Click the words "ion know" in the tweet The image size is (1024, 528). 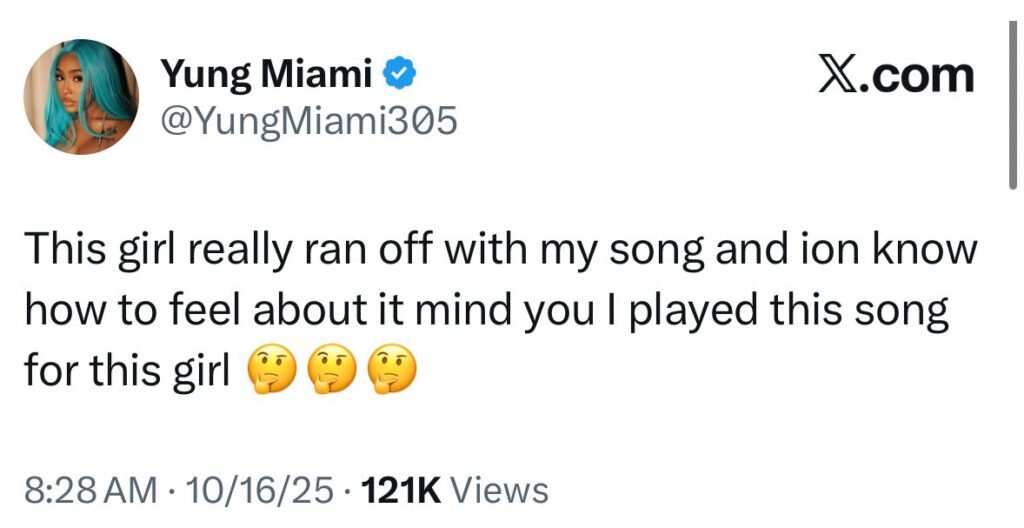(x=900, y=249)
